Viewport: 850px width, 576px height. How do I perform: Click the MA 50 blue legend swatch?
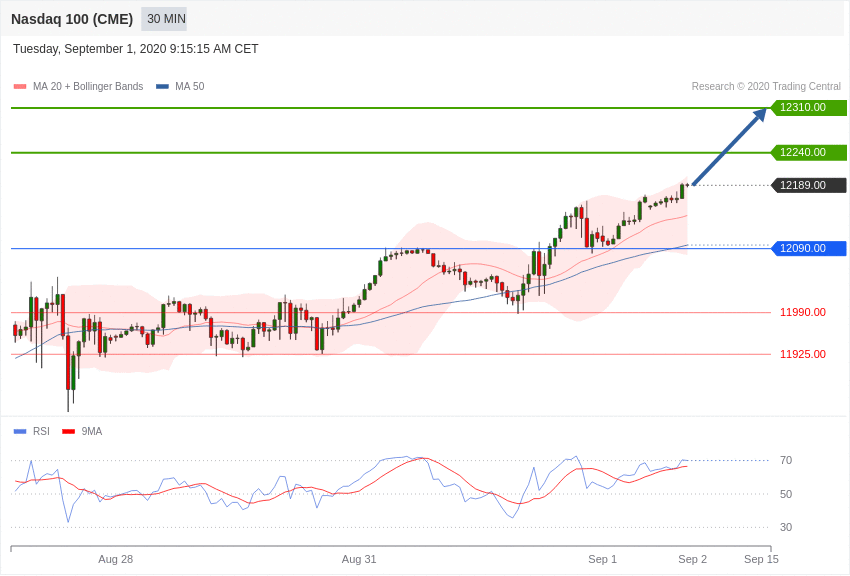(x=162, y=87)
